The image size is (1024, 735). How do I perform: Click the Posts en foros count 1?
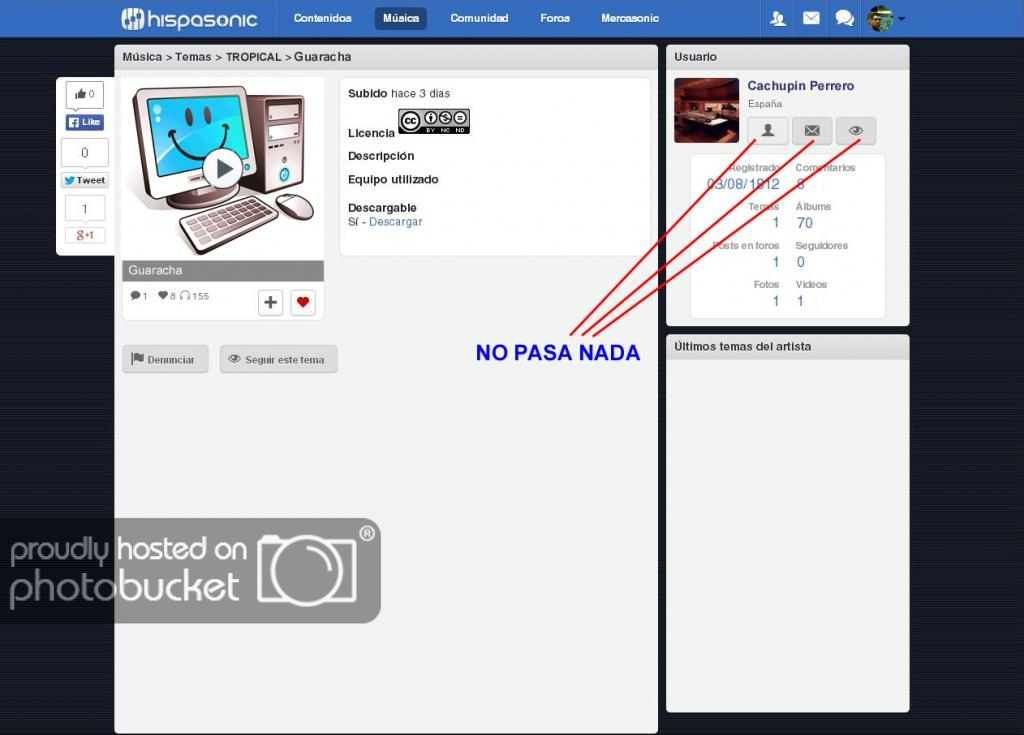click(776, 263)
